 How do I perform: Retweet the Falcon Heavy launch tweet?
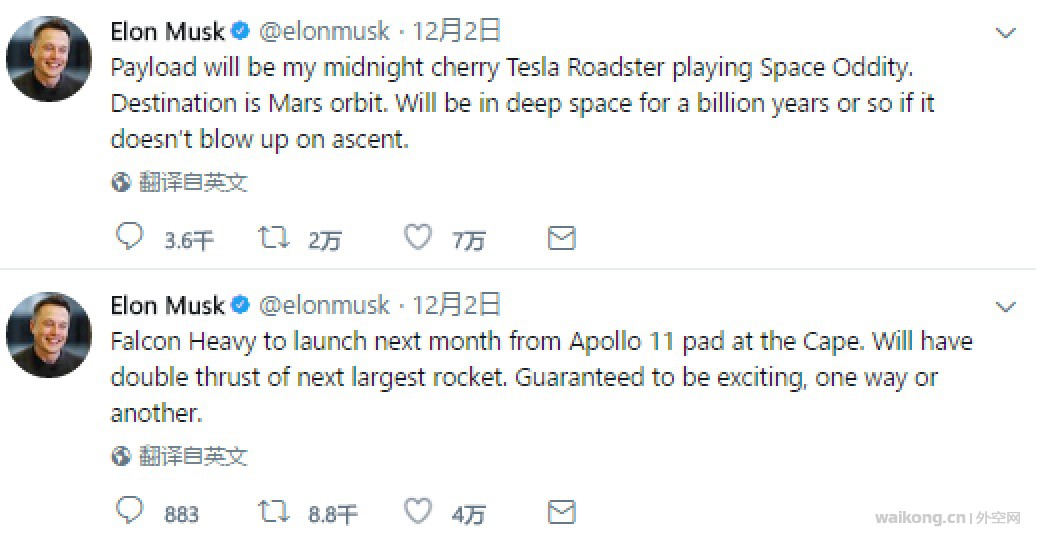point(274,512)
